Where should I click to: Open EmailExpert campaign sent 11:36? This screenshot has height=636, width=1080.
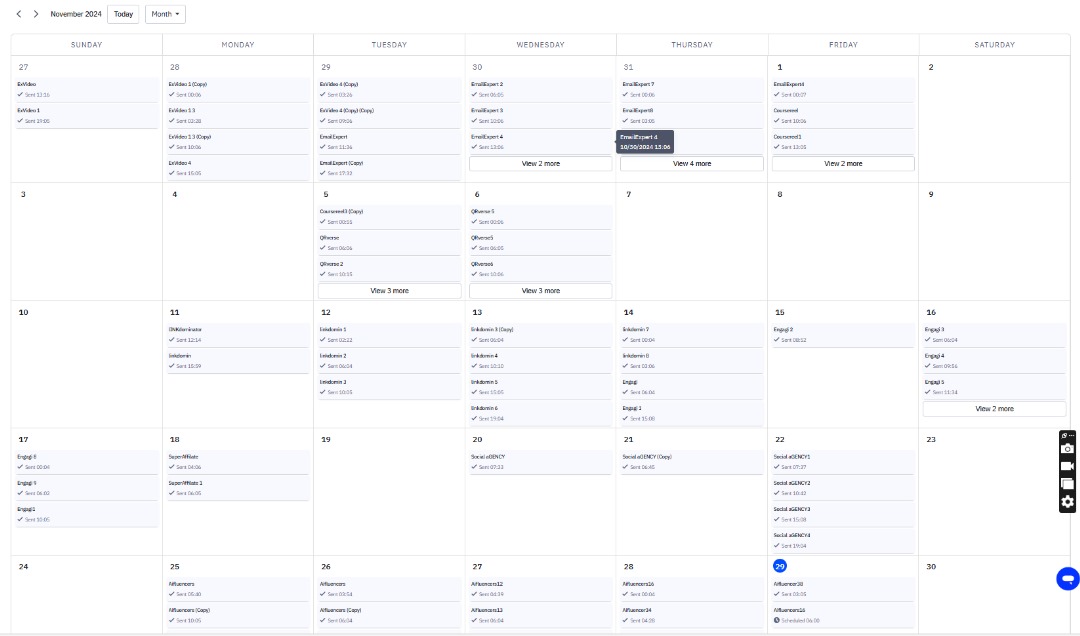(x=389, y=142)
